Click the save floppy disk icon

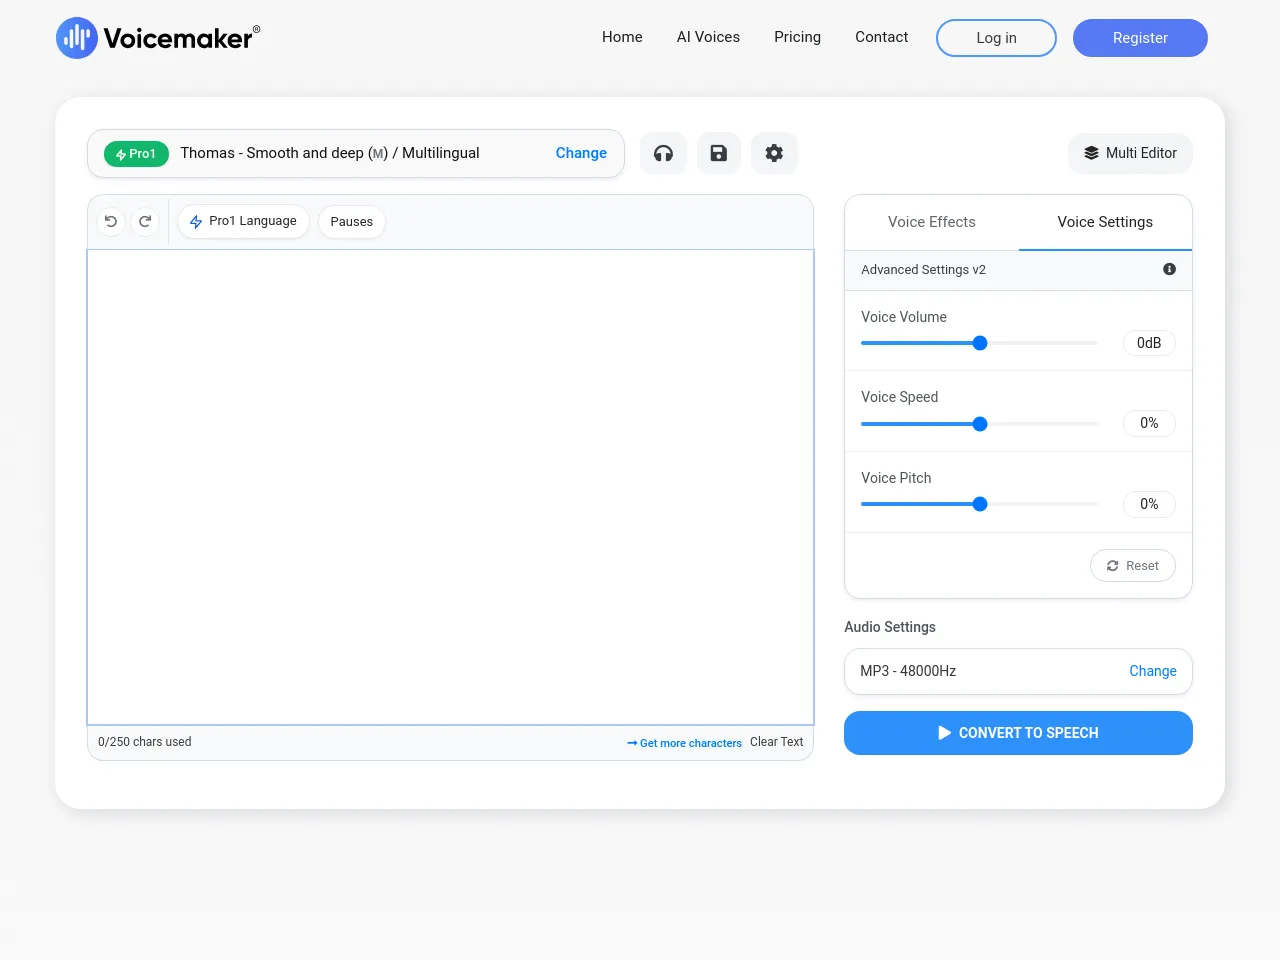[719, 153]
